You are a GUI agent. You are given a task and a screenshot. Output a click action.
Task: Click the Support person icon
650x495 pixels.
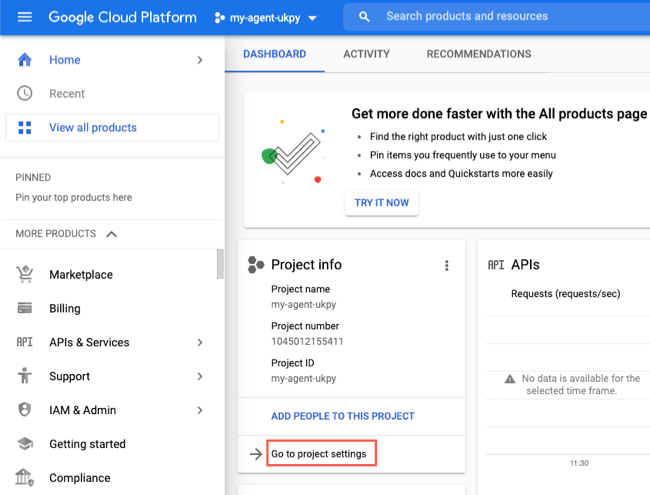[25, 376]
